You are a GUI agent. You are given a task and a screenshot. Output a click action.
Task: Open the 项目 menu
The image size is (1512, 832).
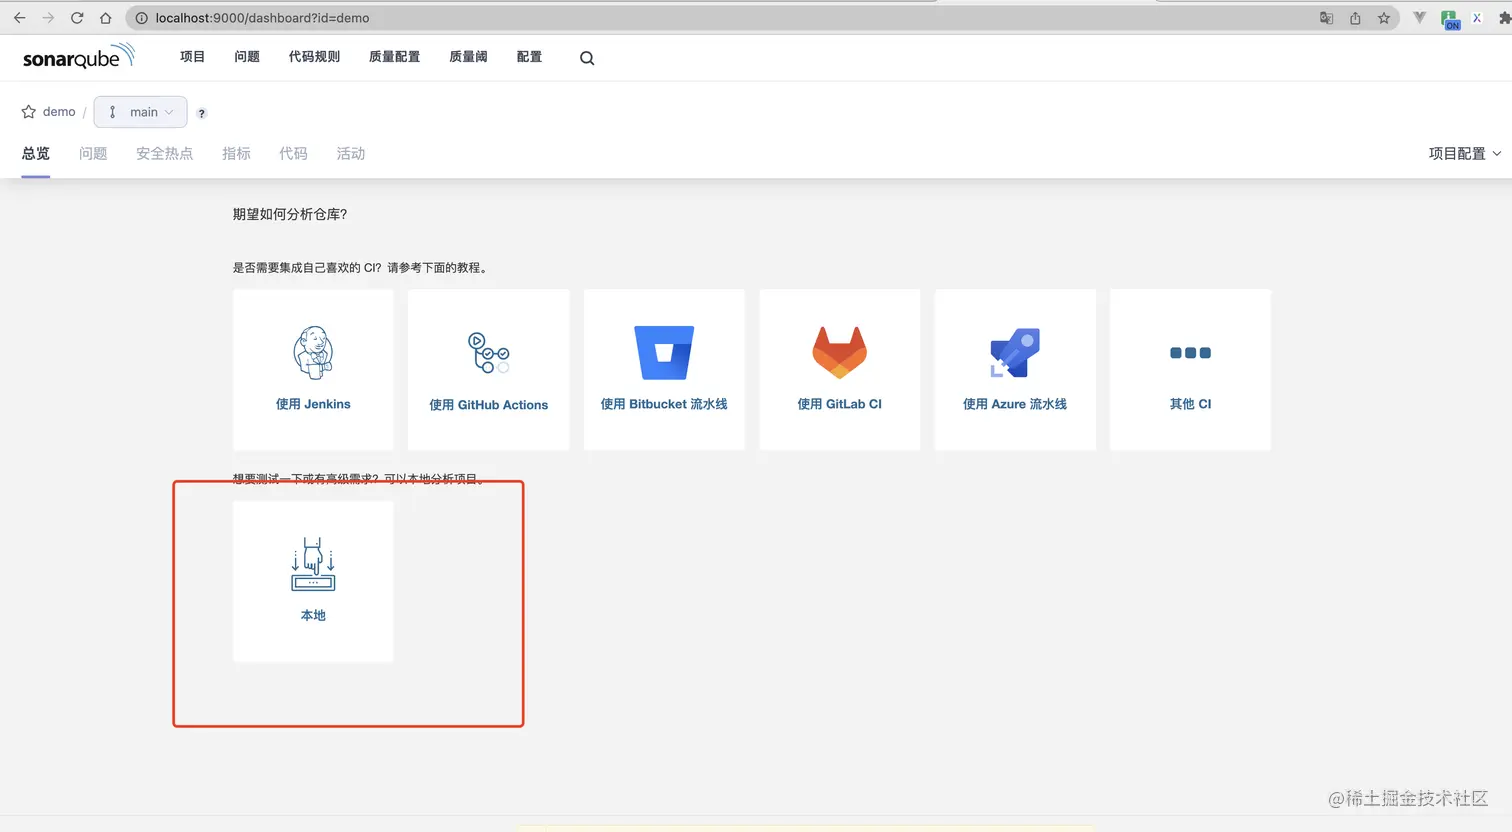click(192, 57)
